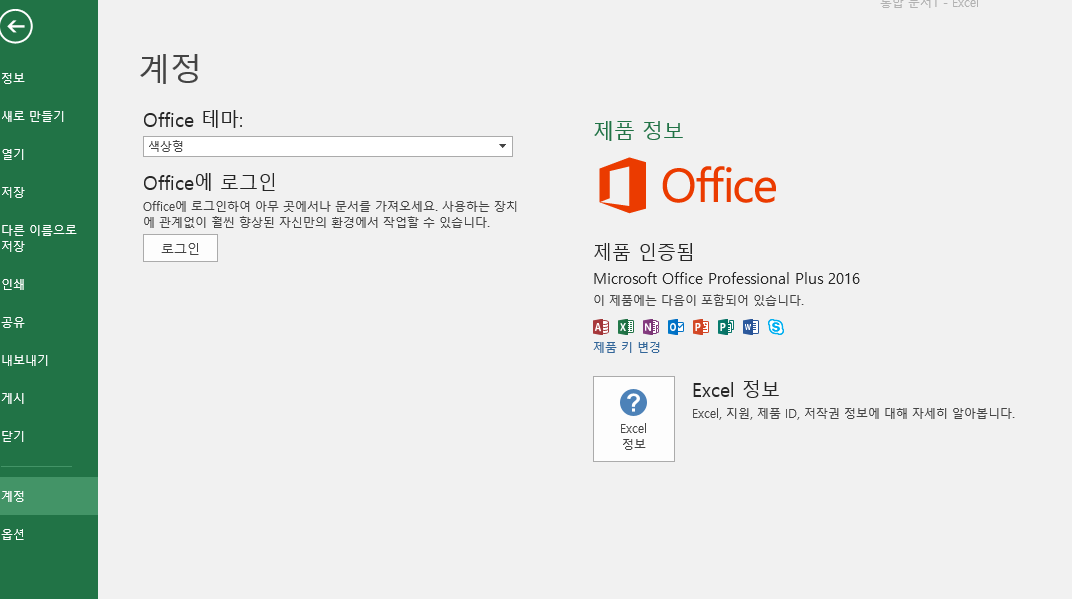Click the text 이 제품에는 다음이 포함되어 있습니다.

tap(698, 300)
